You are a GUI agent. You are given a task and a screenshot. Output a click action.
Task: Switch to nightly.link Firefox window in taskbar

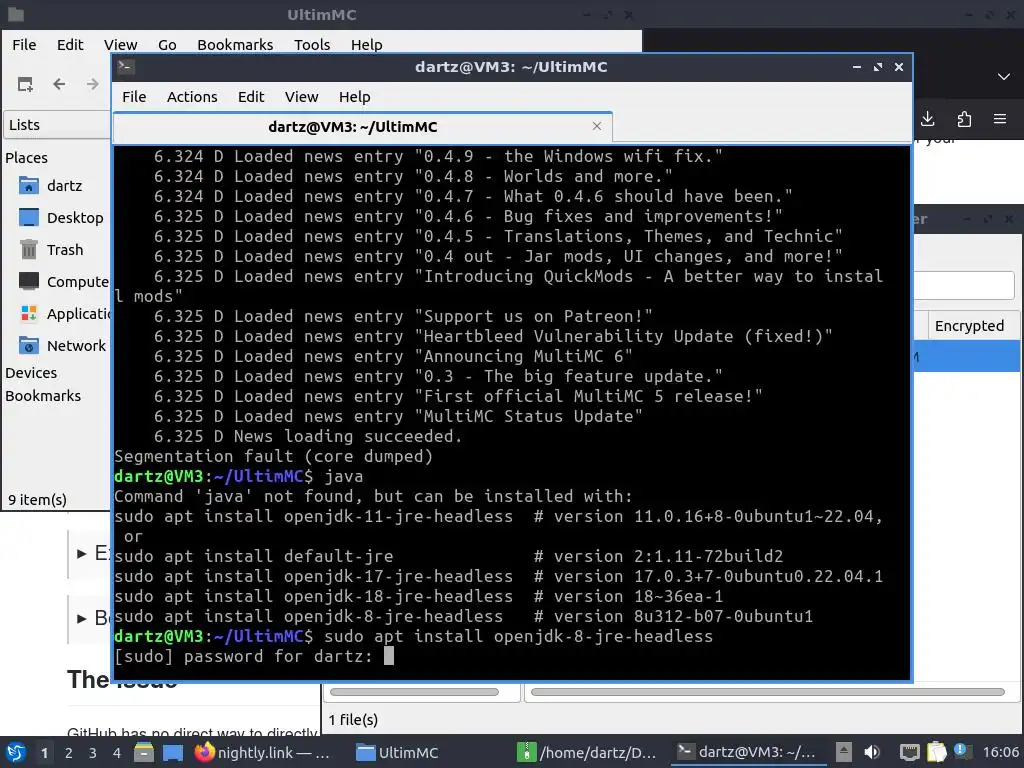263,752
